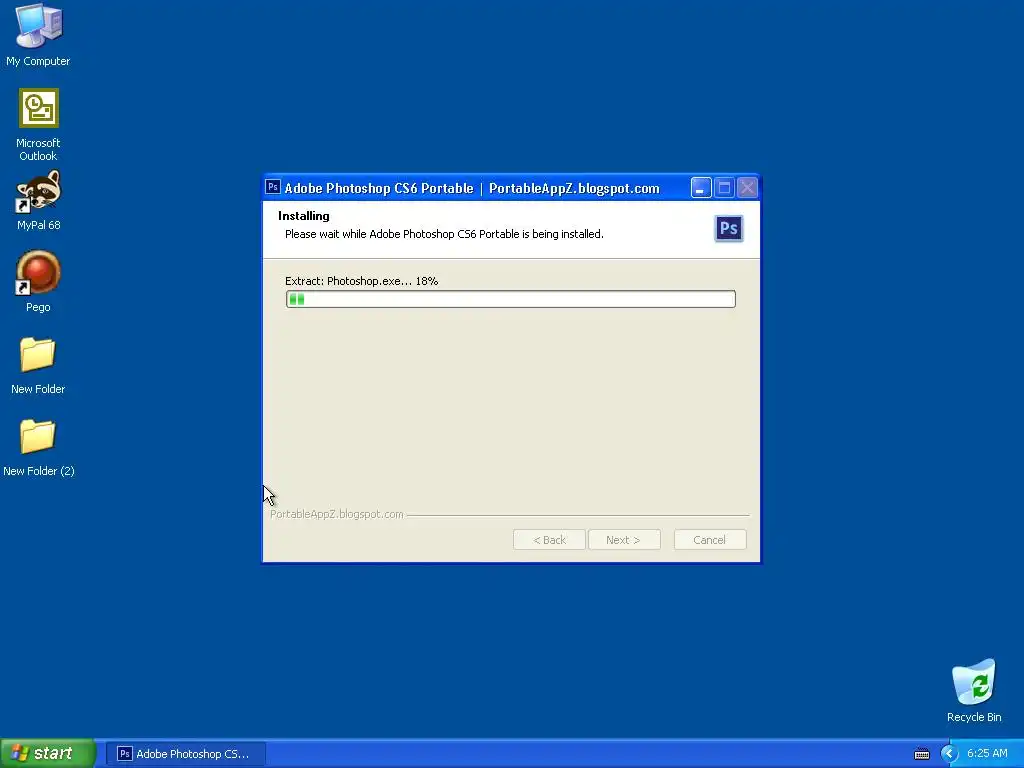The width and height of the screenshot is (1024, 768).
Task: Click the 'Extract: Photoshop.exe... 18%' status text
Action: [361, 281]
